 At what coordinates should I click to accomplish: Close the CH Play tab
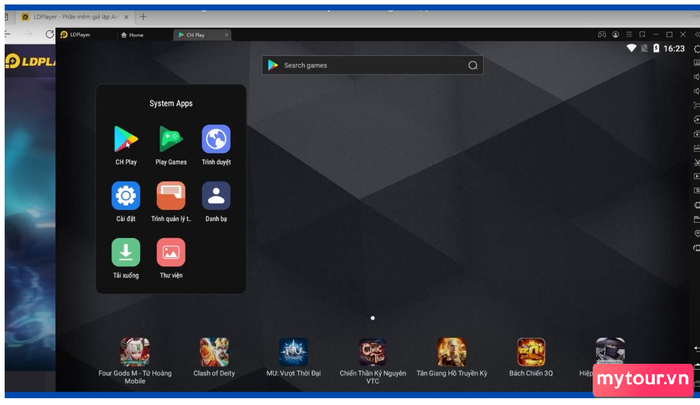coord(226,35)
